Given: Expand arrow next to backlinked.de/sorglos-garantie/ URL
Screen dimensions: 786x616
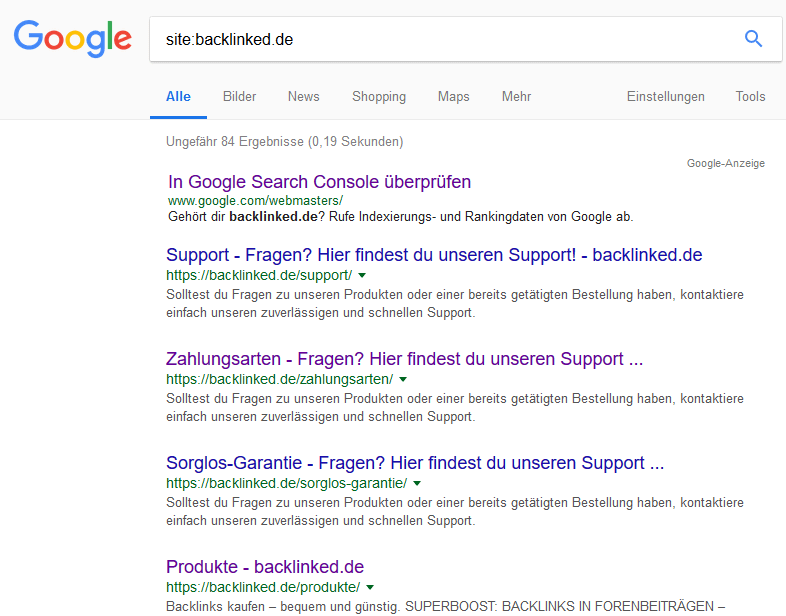Looking at the screenshot, I should pos(417,483).
